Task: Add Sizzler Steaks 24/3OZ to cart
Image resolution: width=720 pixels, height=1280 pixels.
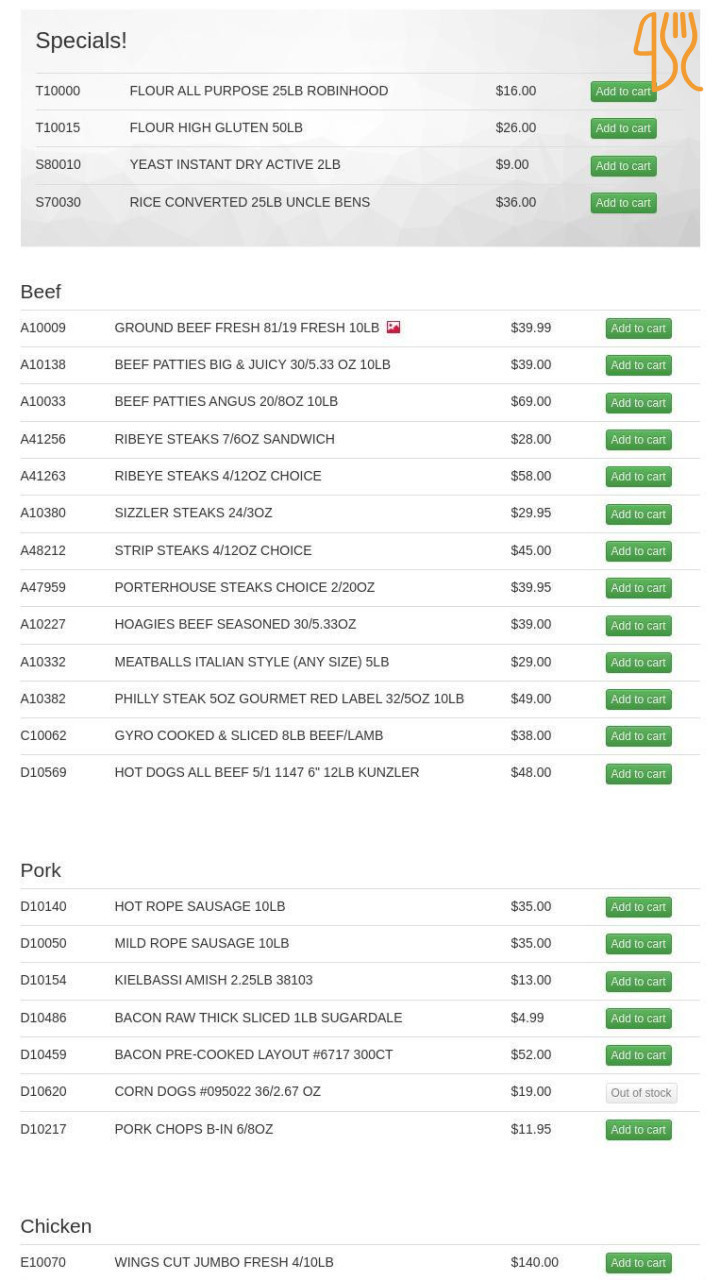Action: point(638,514)
